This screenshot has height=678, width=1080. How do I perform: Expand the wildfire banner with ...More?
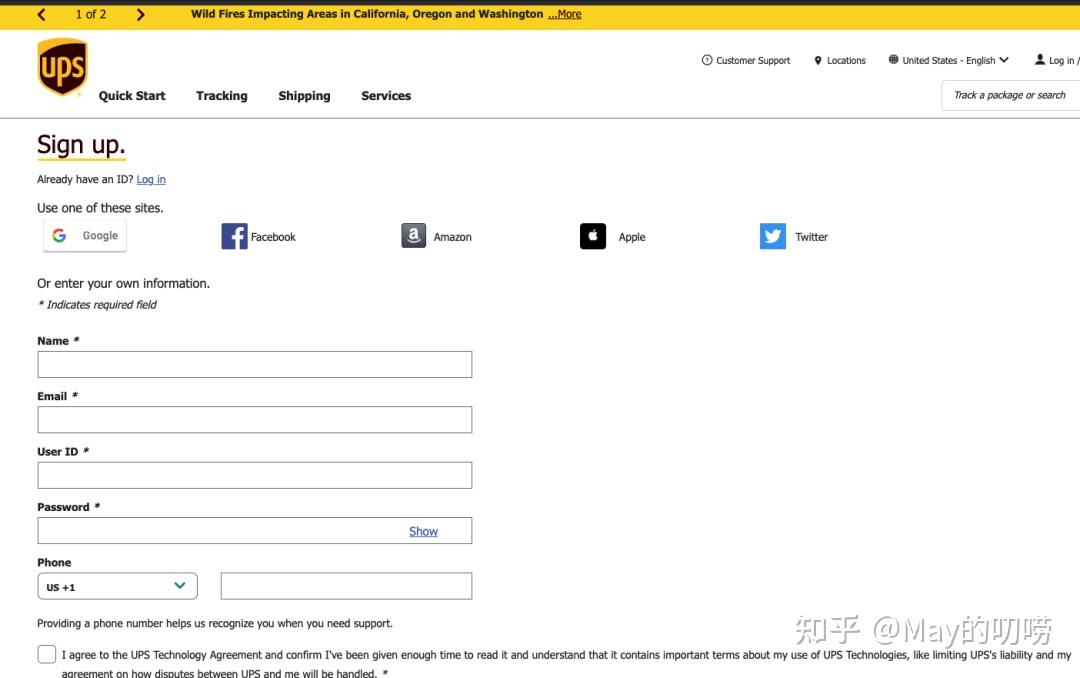click(x=564, y=14)
